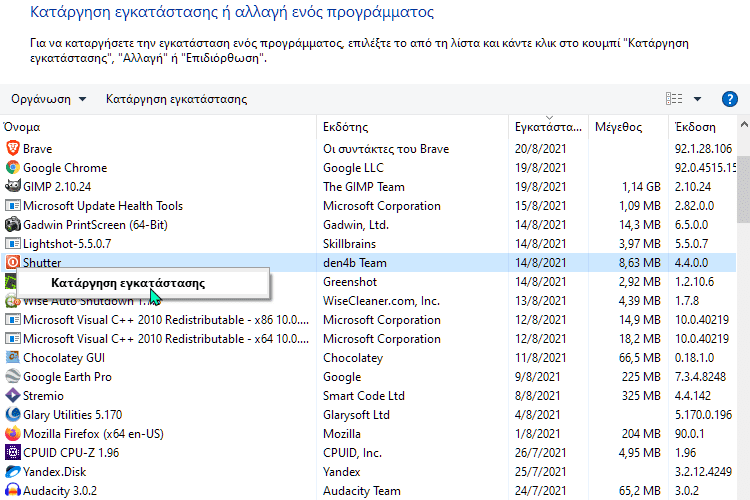750x500 pixels.
Task: Open the blue help question mark
Action: click(x=729, y=99)
